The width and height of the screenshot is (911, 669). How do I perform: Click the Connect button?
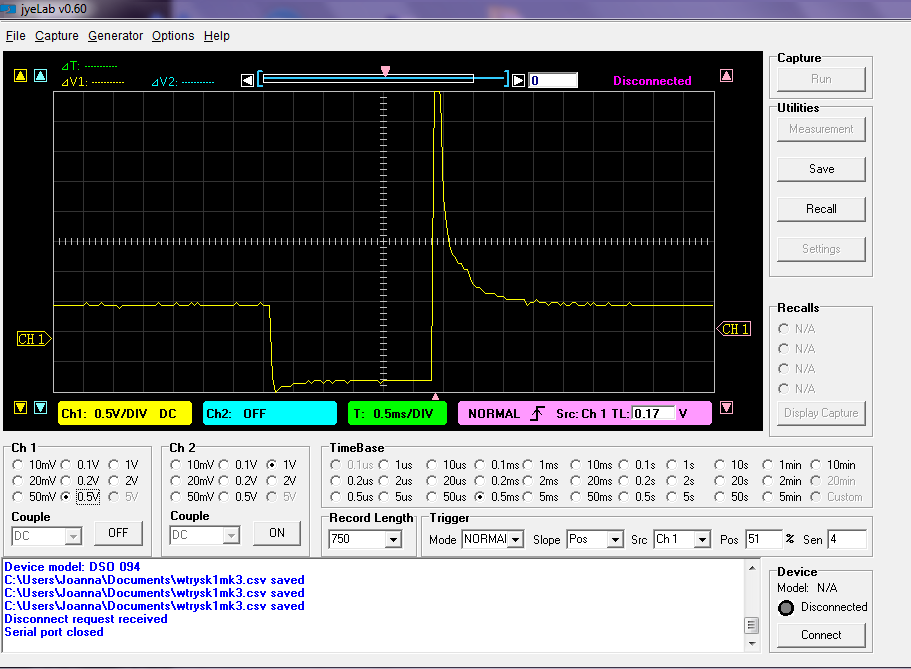pos(821,635)
